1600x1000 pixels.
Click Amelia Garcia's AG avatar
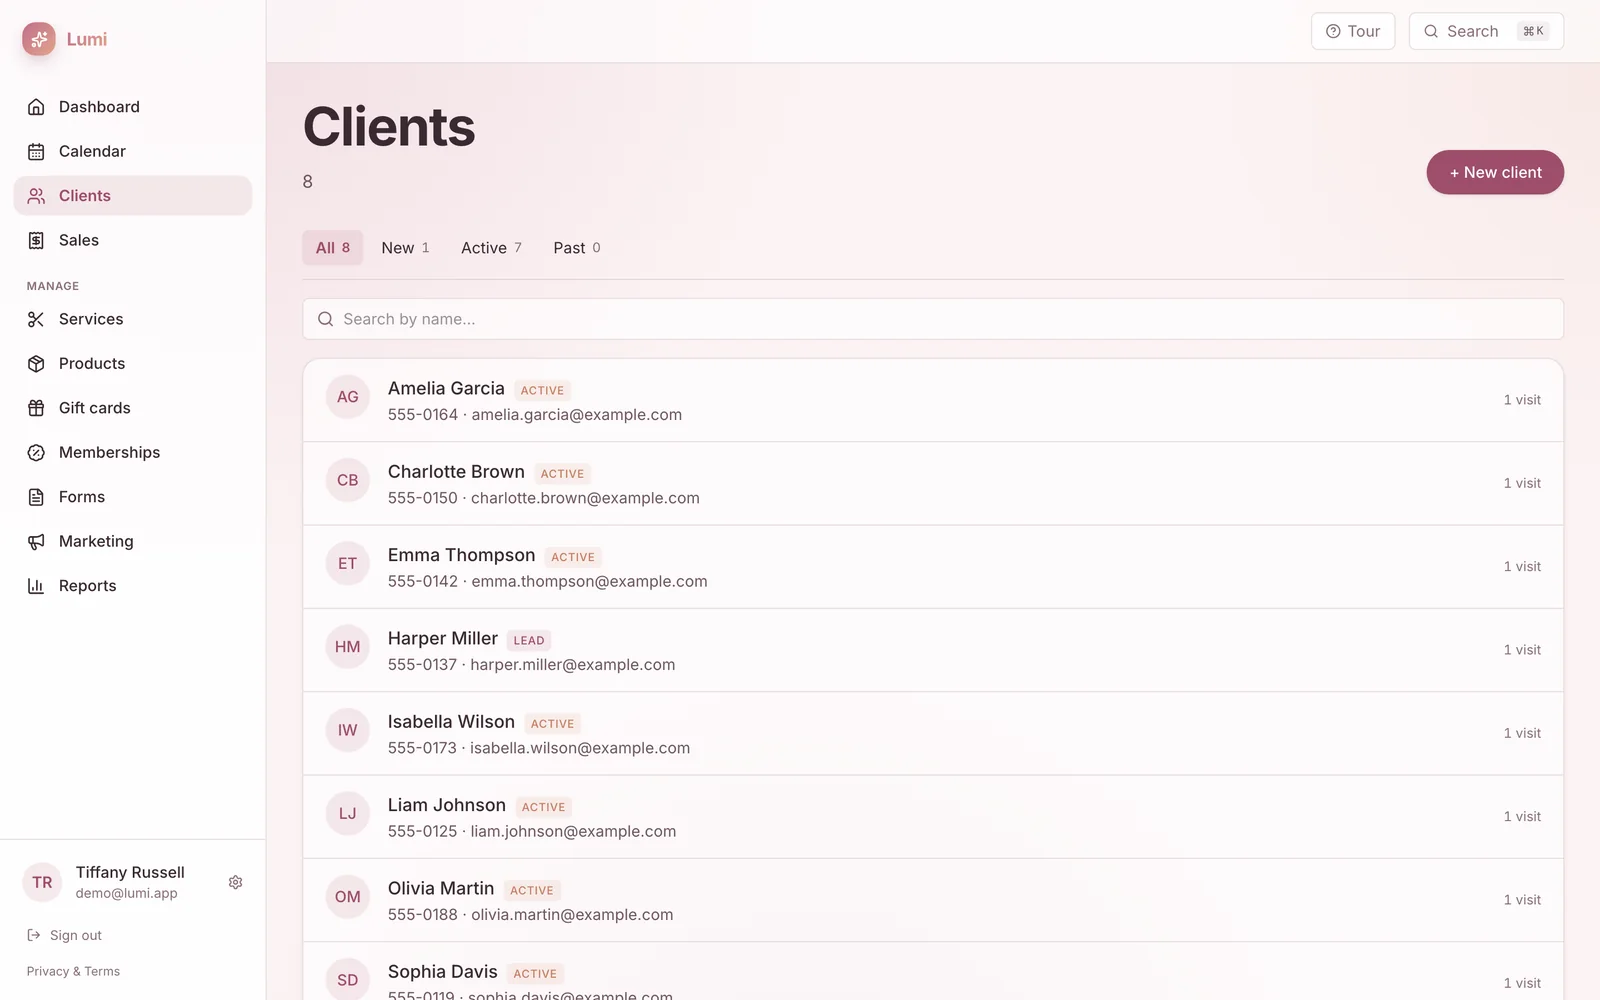pos(347,397)
